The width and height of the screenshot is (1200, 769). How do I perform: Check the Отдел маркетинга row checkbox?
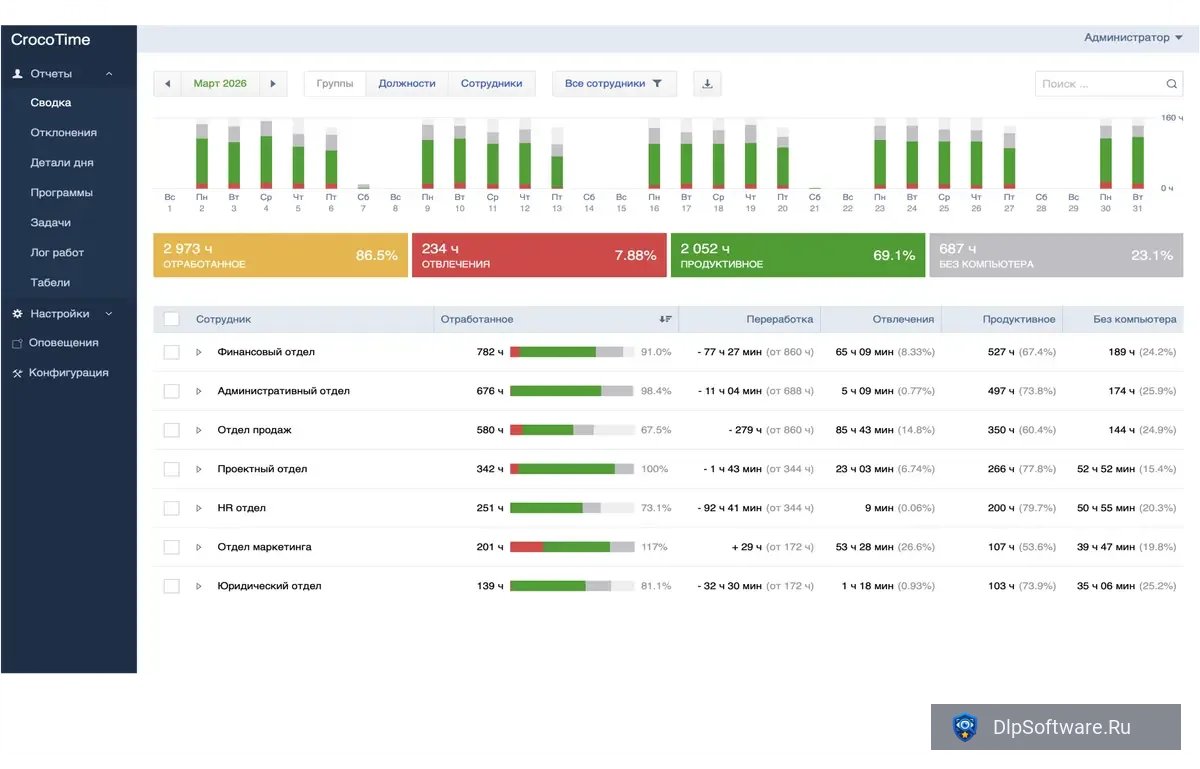pyautogui.click(x=171, y=547)
